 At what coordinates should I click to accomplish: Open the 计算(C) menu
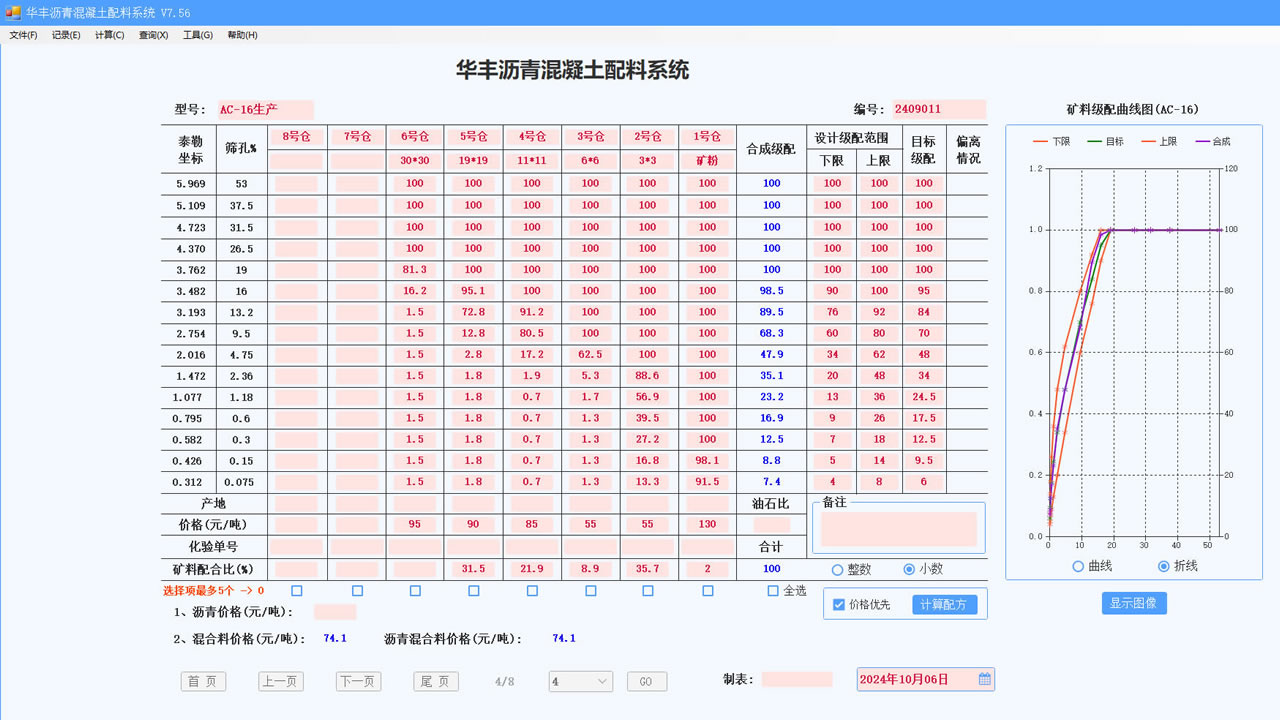pos(108,33)
